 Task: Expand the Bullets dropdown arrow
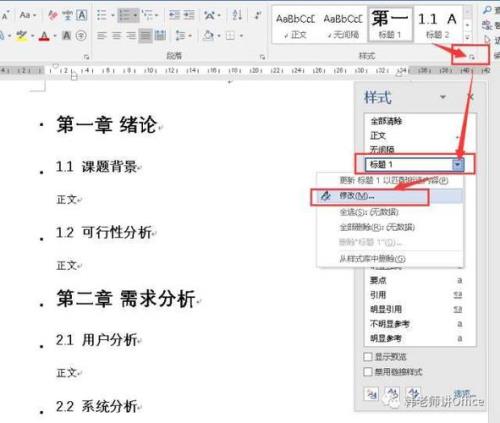pyautogui.click(x=112, y=15)
